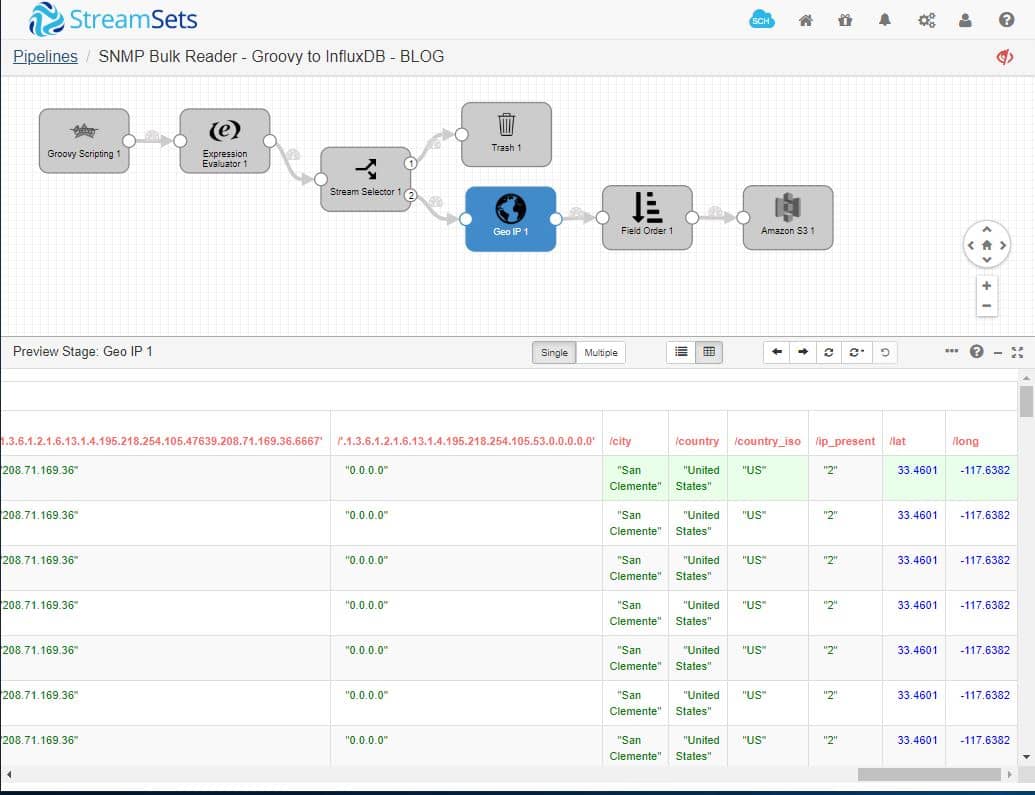Open StreamSets notifications via the bell icon
This screenshot has width=1035, height=795.
[x=884, y=18]
